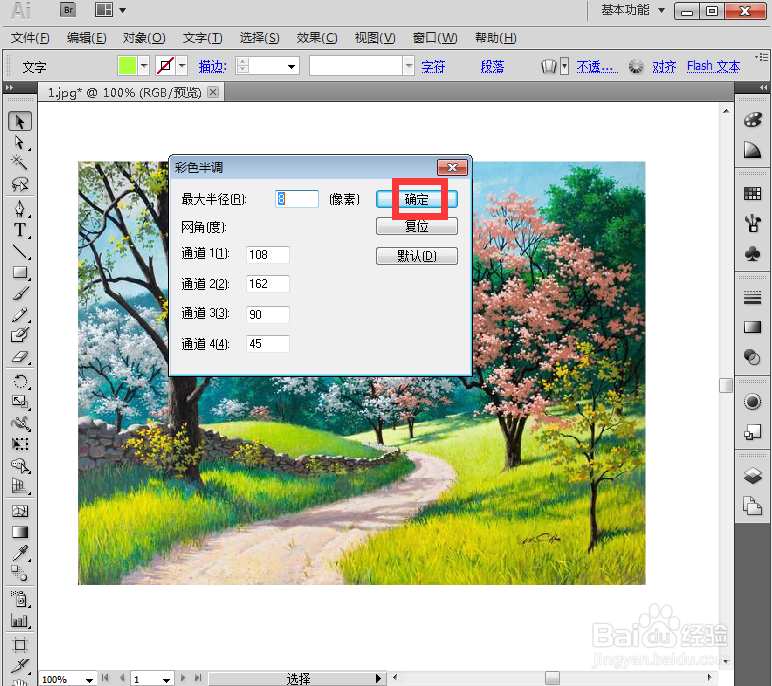
Task: Open the Brushes panel icon
Action: point(752,224)
